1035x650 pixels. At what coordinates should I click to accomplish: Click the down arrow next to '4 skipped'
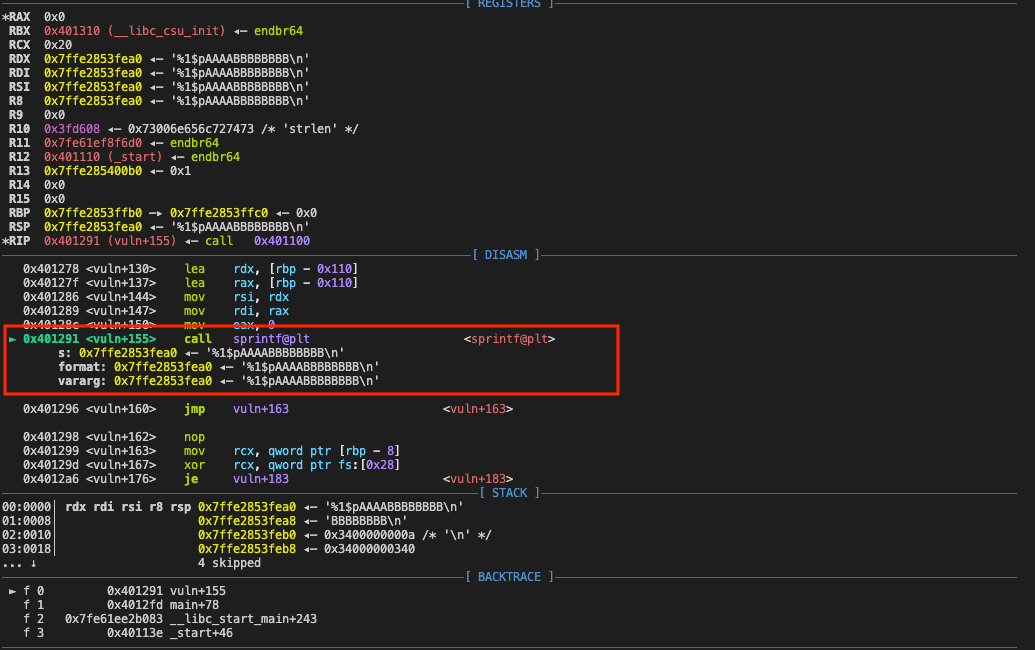coord(36,563)
